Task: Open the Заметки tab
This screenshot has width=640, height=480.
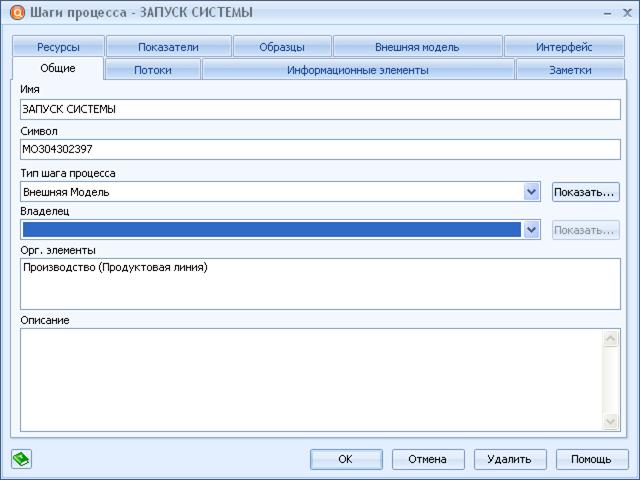Action: 570,70
